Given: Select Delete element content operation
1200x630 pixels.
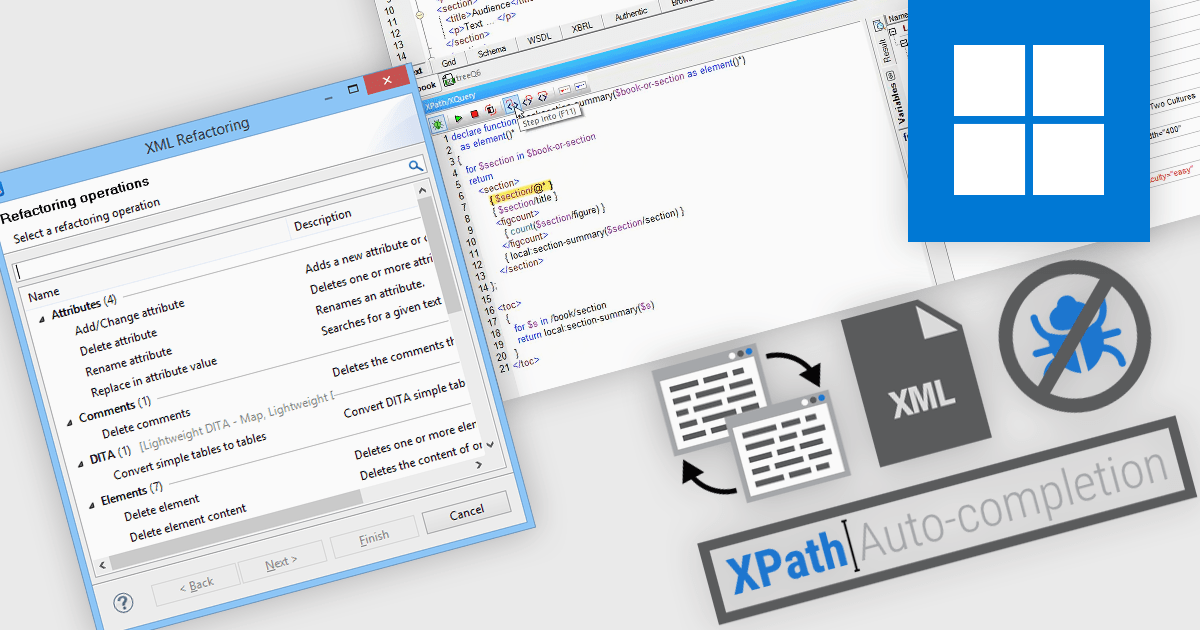Looking at the screenshot, I should point(187,523).
